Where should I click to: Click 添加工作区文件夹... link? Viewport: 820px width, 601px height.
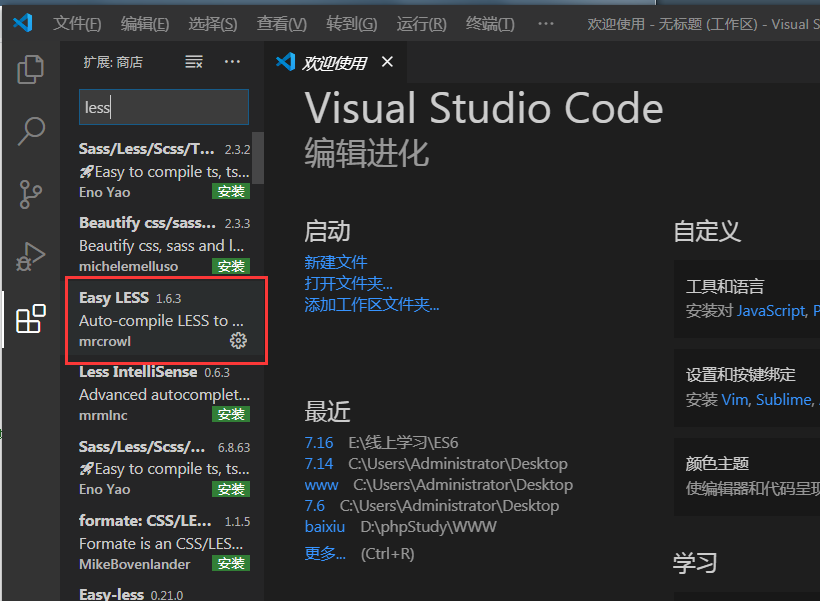(x=372, y=304)
